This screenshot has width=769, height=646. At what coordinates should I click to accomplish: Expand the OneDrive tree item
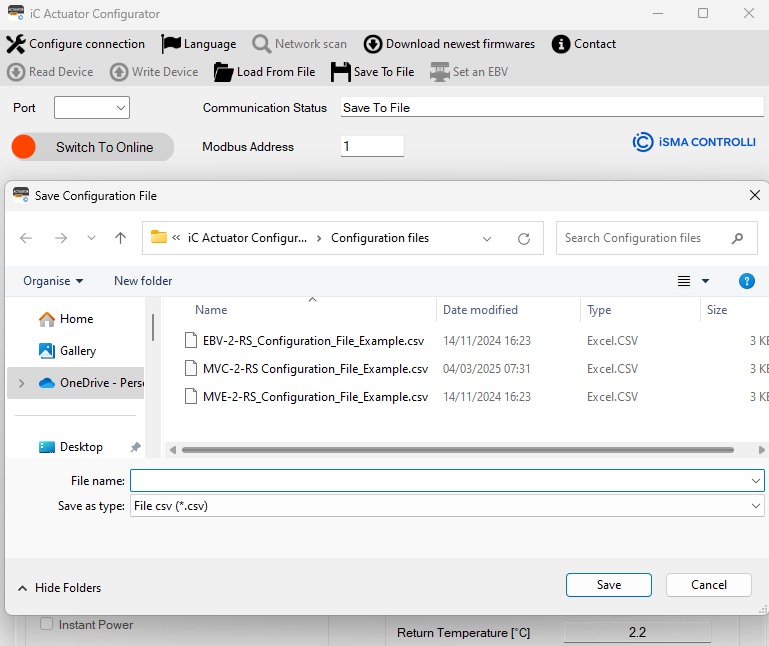[x=21, y=383]
